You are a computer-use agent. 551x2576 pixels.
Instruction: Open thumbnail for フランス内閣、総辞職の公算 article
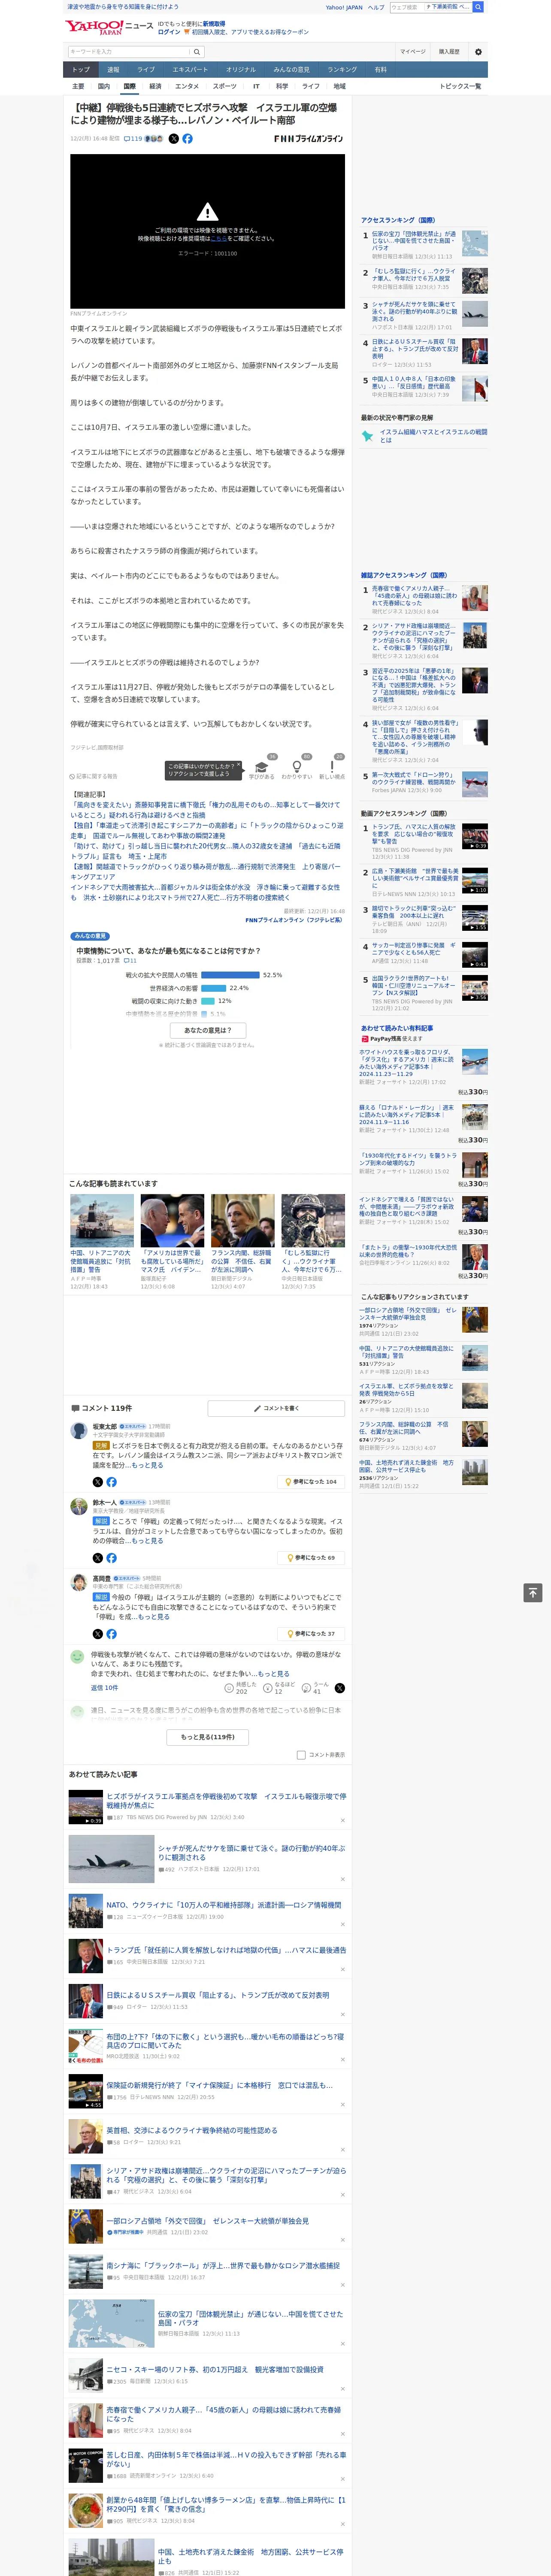242,1220
